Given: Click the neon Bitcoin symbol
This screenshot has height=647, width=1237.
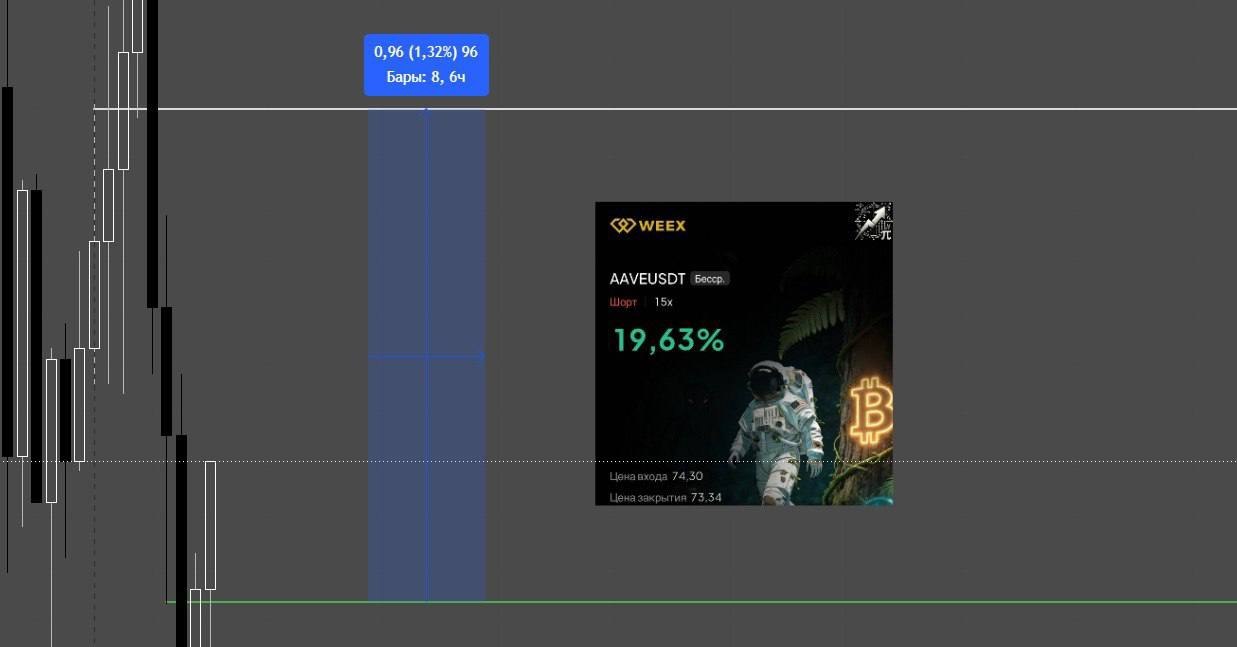Looking at the screenshot, I should [872, 410].
